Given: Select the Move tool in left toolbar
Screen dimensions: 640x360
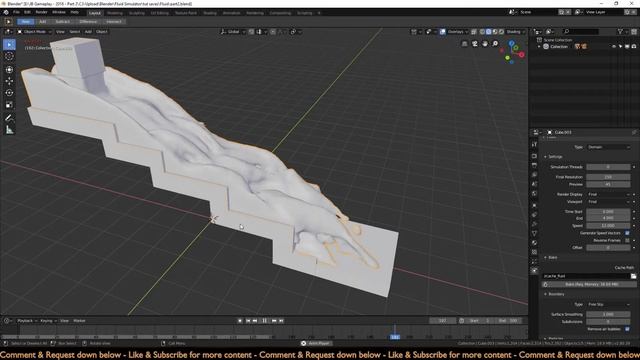Looking at the screenshot, I should (x=9, y=81).
